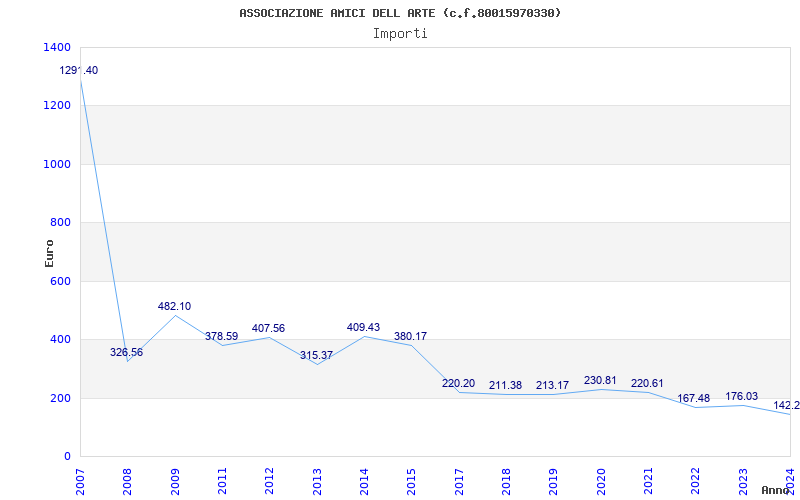Select the 1291.40 data label
Image resolution: width=800 pixels, height=500 pixels.
pyautogui.click(x=79, y=70)
